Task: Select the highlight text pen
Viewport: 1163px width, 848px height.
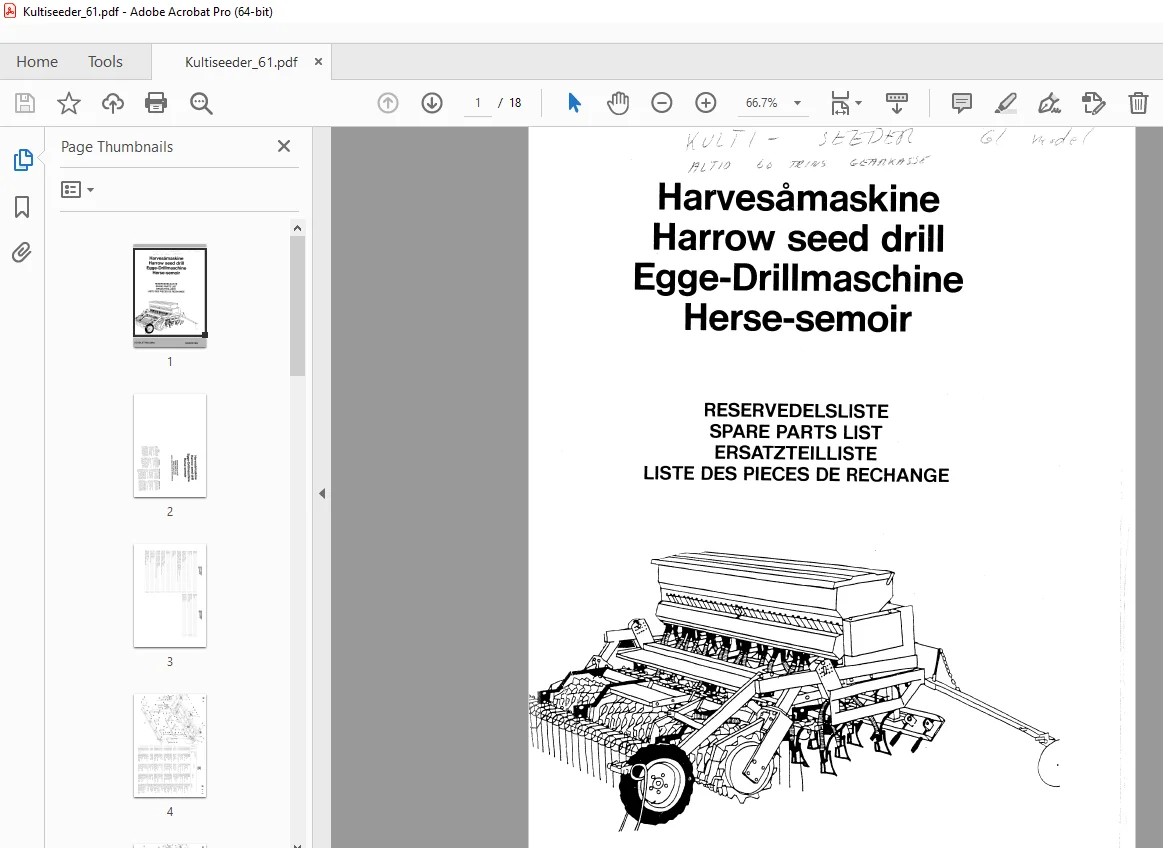Action: coord(1006,103)
